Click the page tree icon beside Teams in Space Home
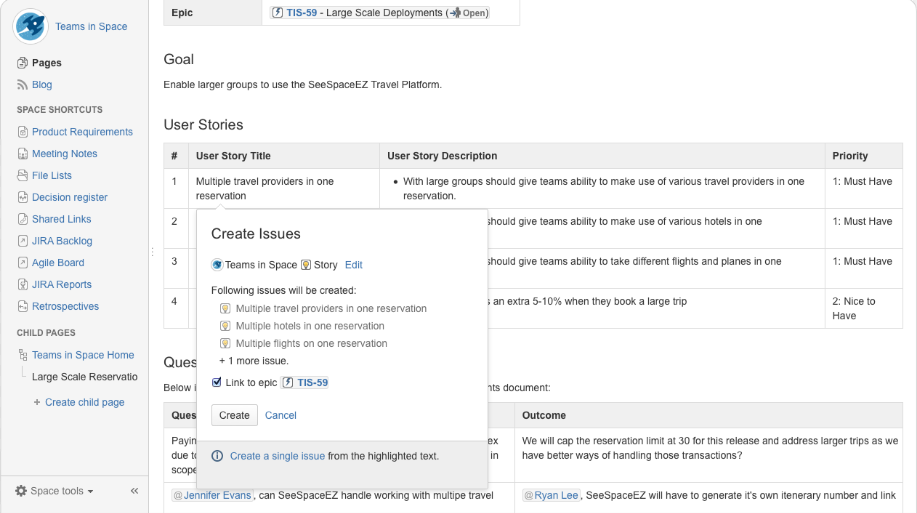Screen dimensions: 917x513 (23, 355)
